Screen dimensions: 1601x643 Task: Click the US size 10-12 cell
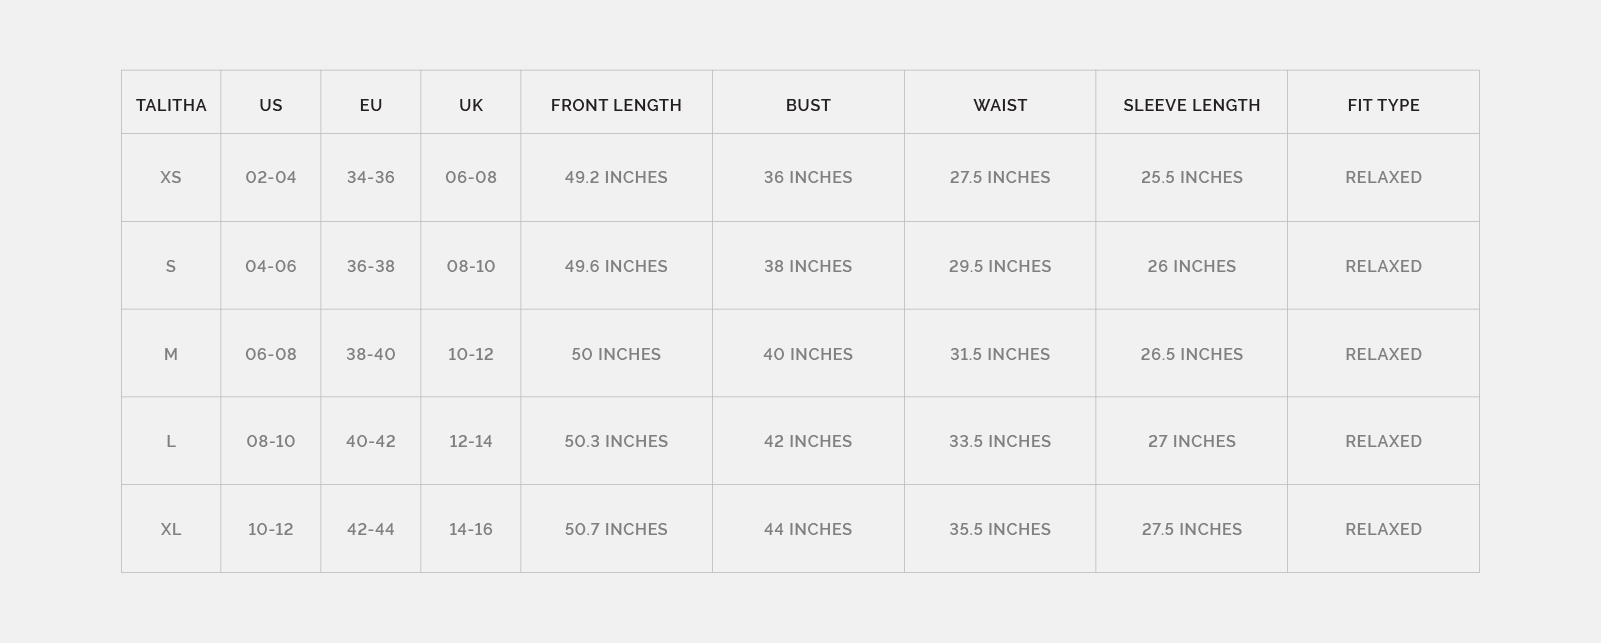click(271, 529)
